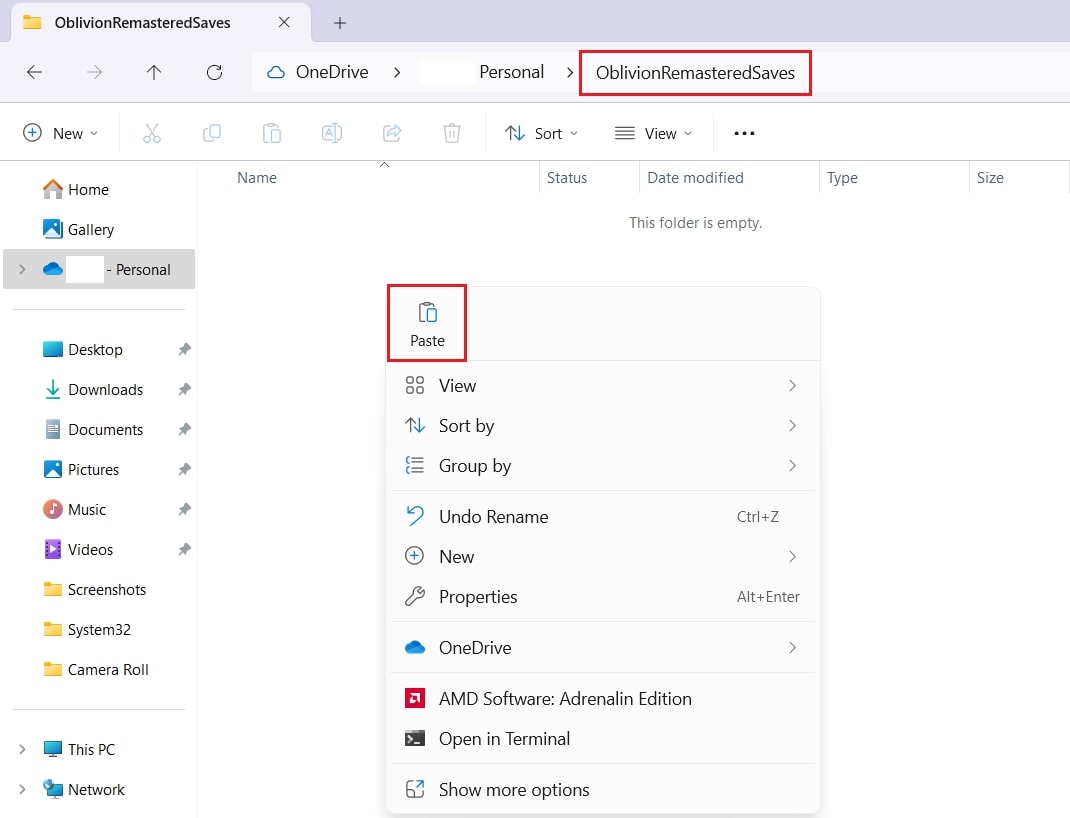Open the View submenu in context menu

click(x=602, y=385)
